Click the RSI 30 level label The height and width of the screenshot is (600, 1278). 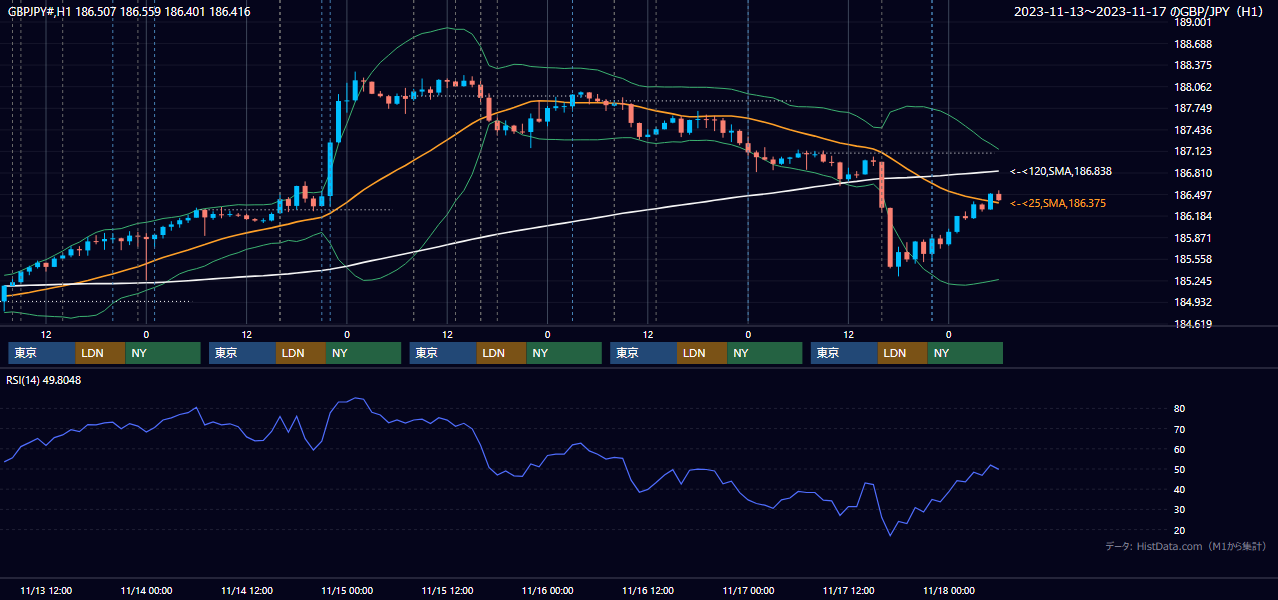tap(1180, 509)
